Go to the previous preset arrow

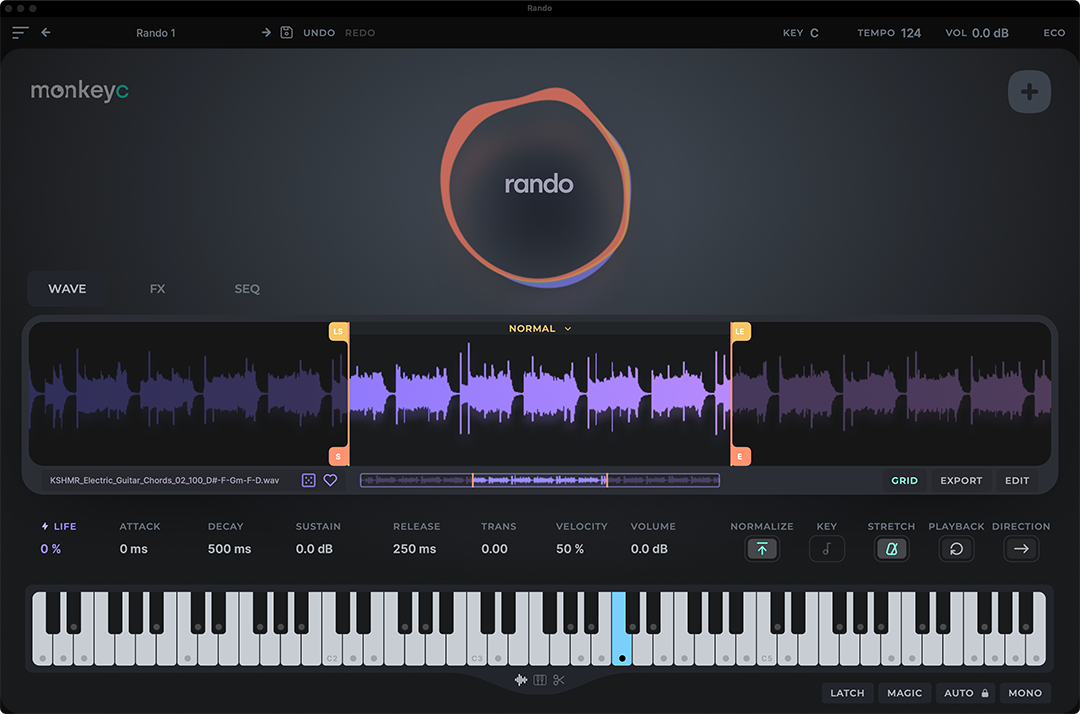pos(46,33)
